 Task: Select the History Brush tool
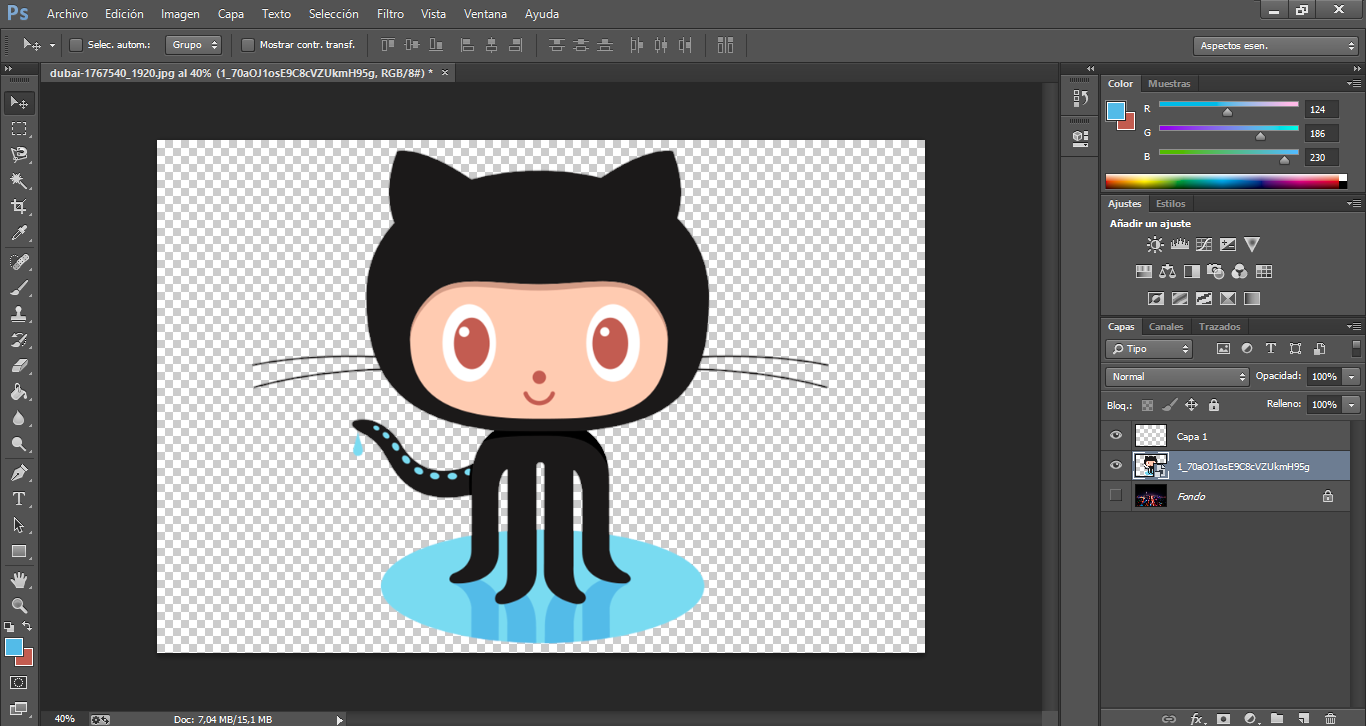tap(19, 339)
